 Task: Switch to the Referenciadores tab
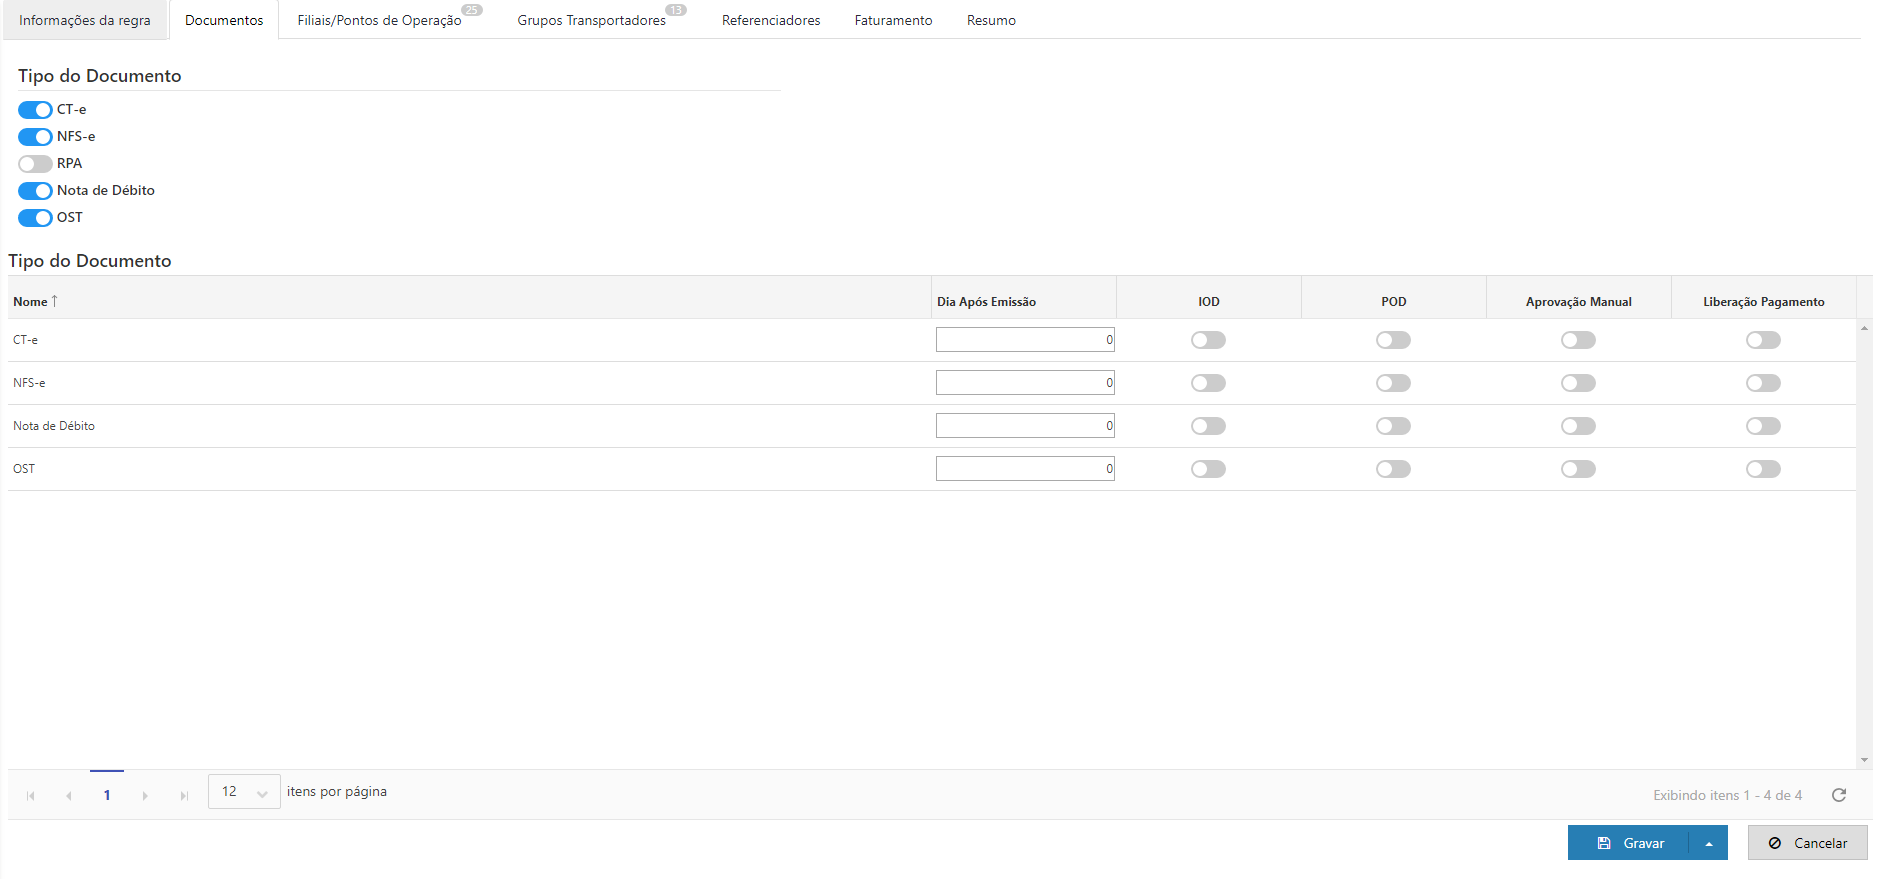click(771, 20)
